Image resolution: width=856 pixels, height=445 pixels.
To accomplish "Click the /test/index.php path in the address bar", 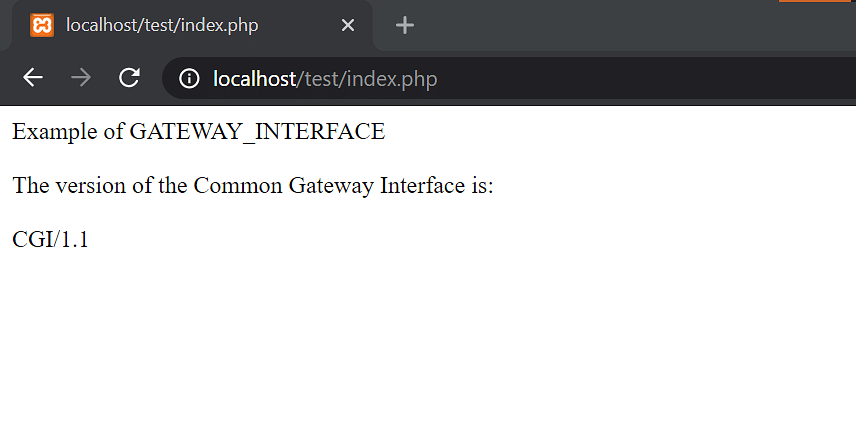I will (x=367, y=80).
